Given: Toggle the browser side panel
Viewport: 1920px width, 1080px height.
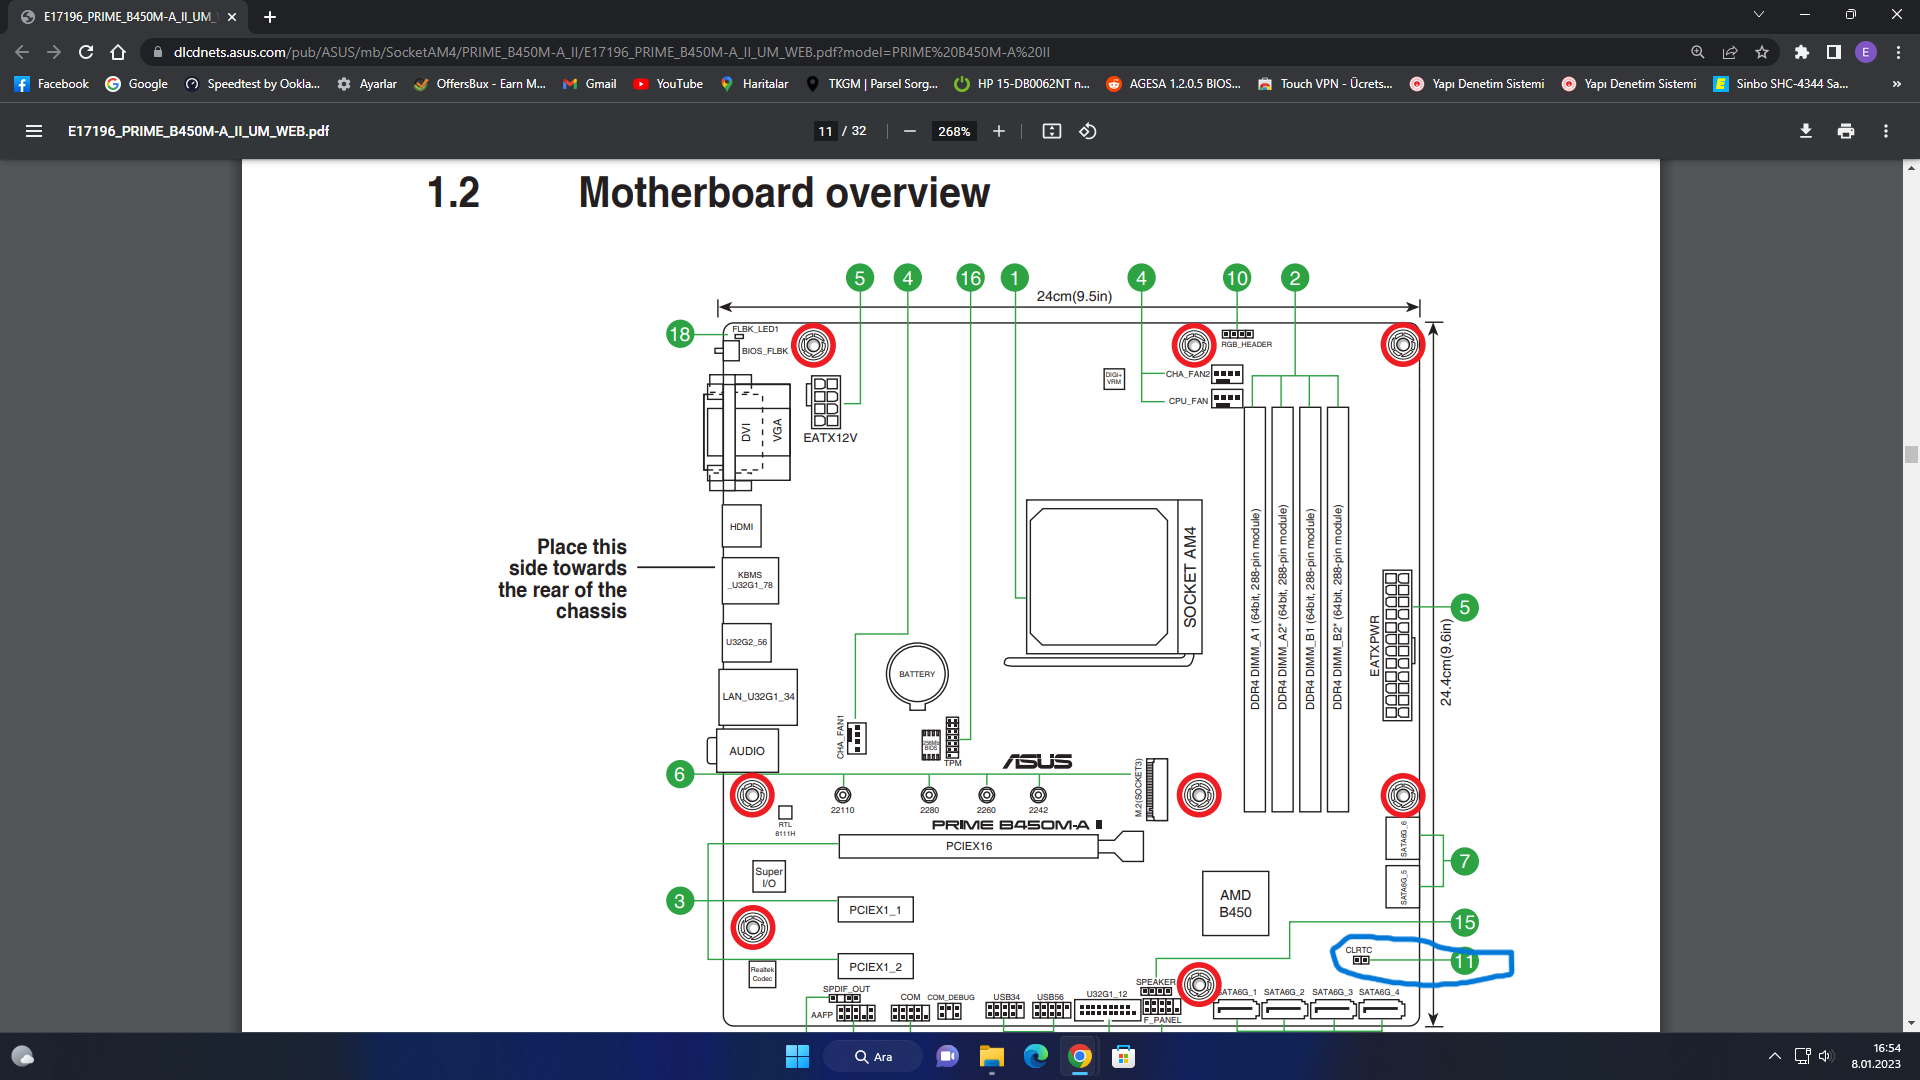Looking at the screenshot, I should (1834, 52).
